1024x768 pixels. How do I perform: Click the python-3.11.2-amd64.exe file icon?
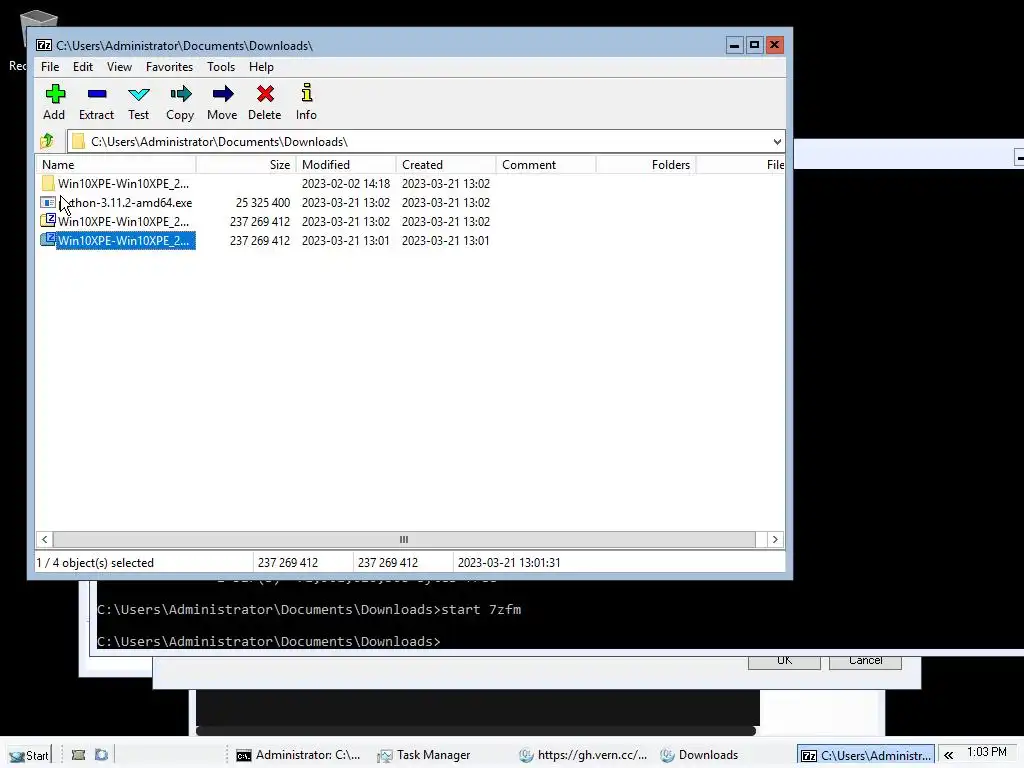click(48, 202)
